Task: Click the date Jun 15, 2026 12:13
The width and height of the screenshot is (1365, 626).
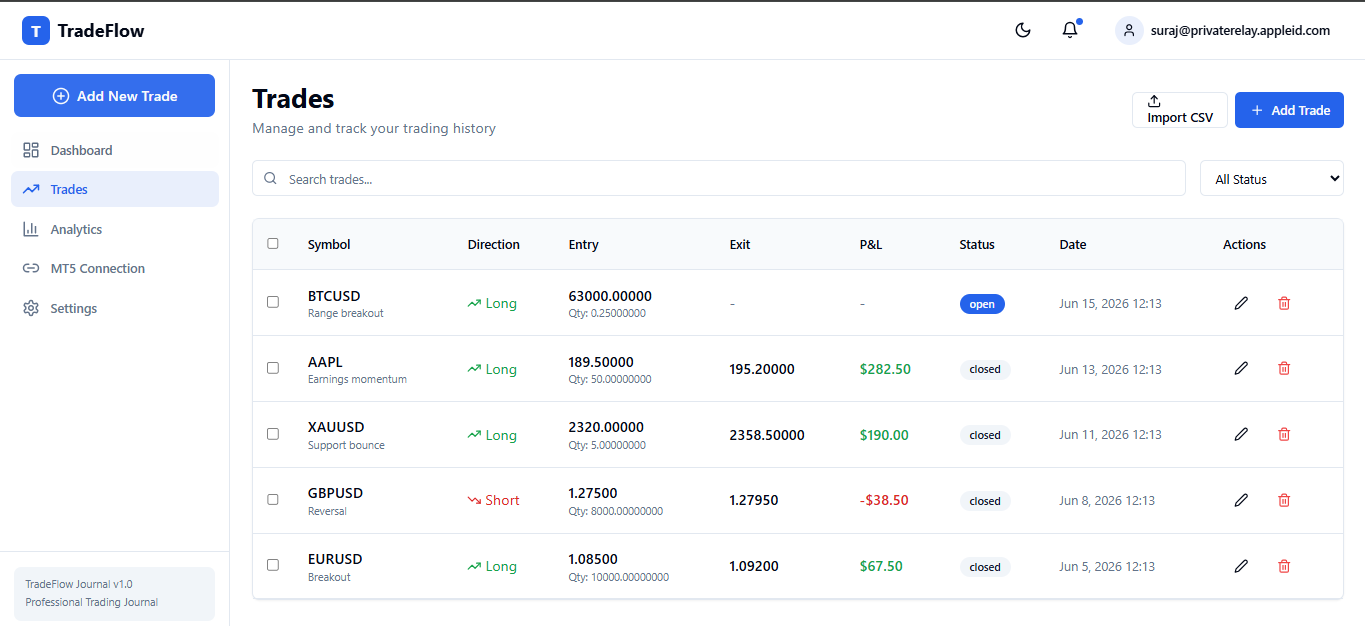Action: tap(1110, 303)
